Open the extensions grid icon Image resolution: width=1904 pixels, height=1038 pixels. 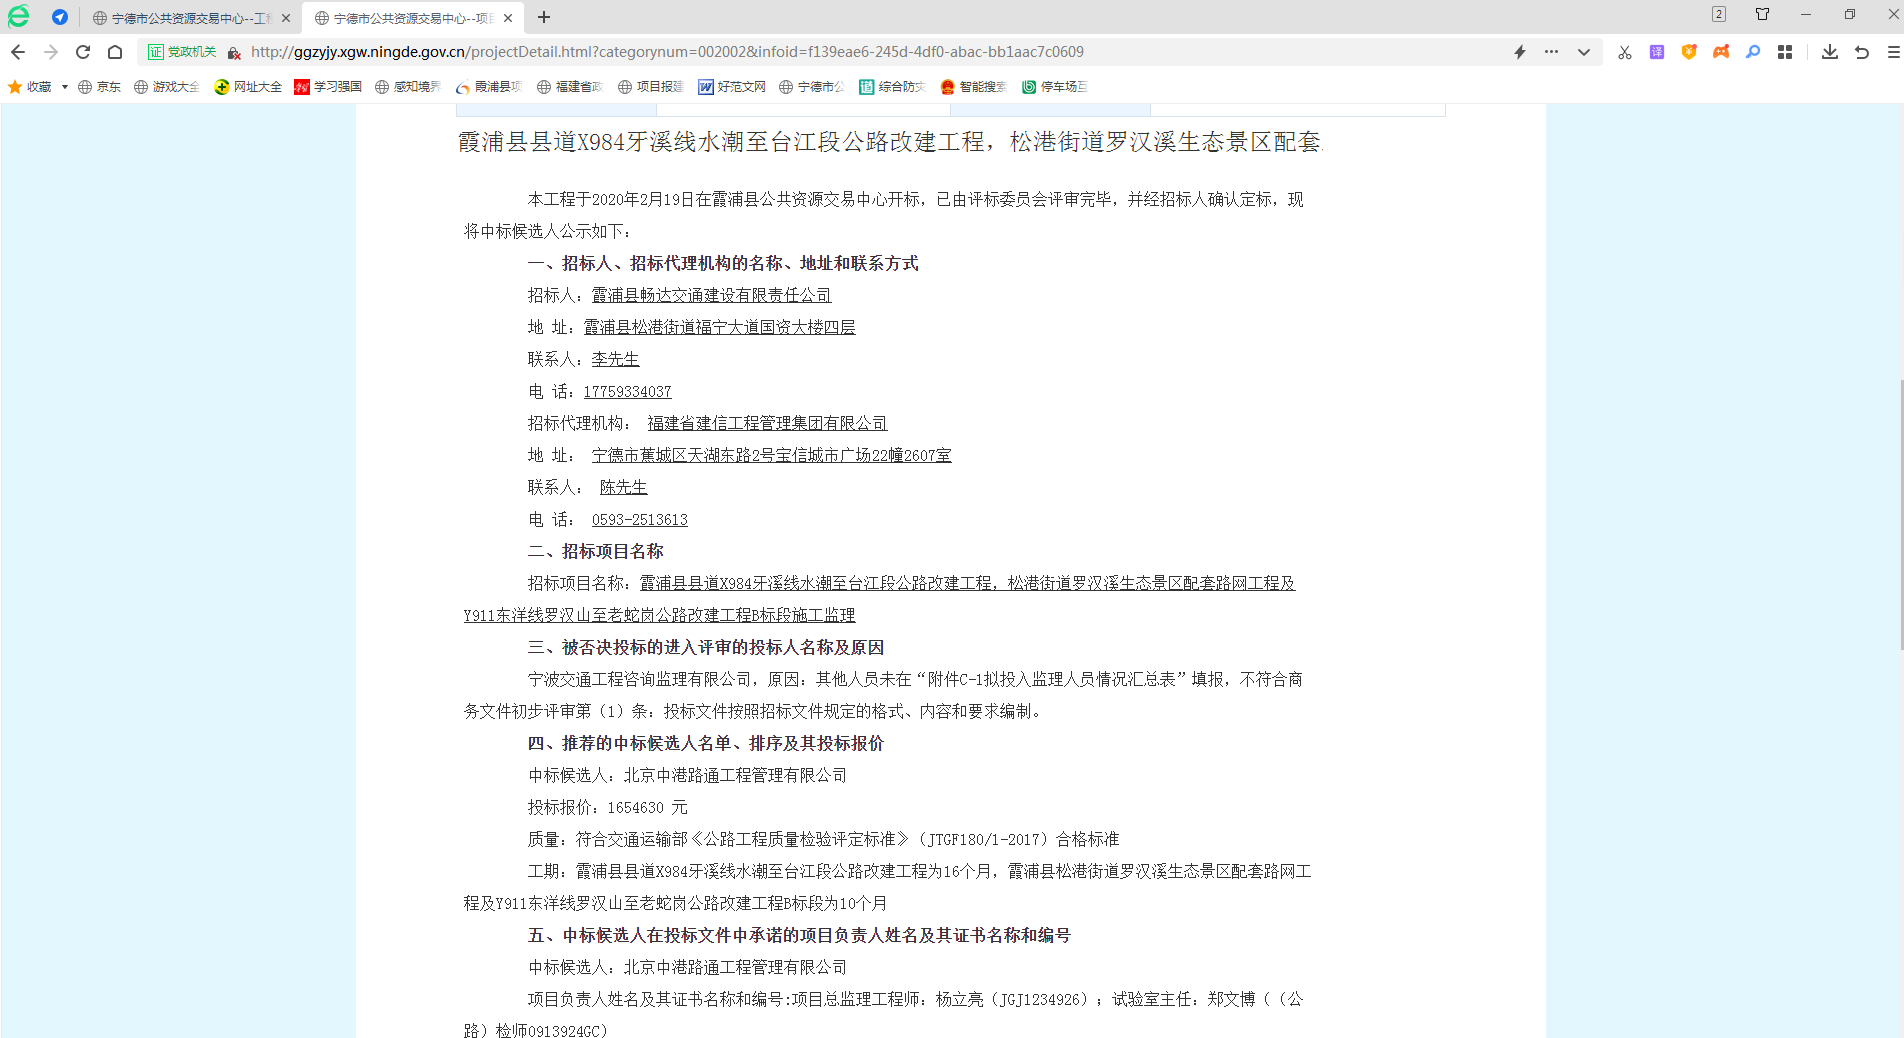click(x=1785, y=52)
